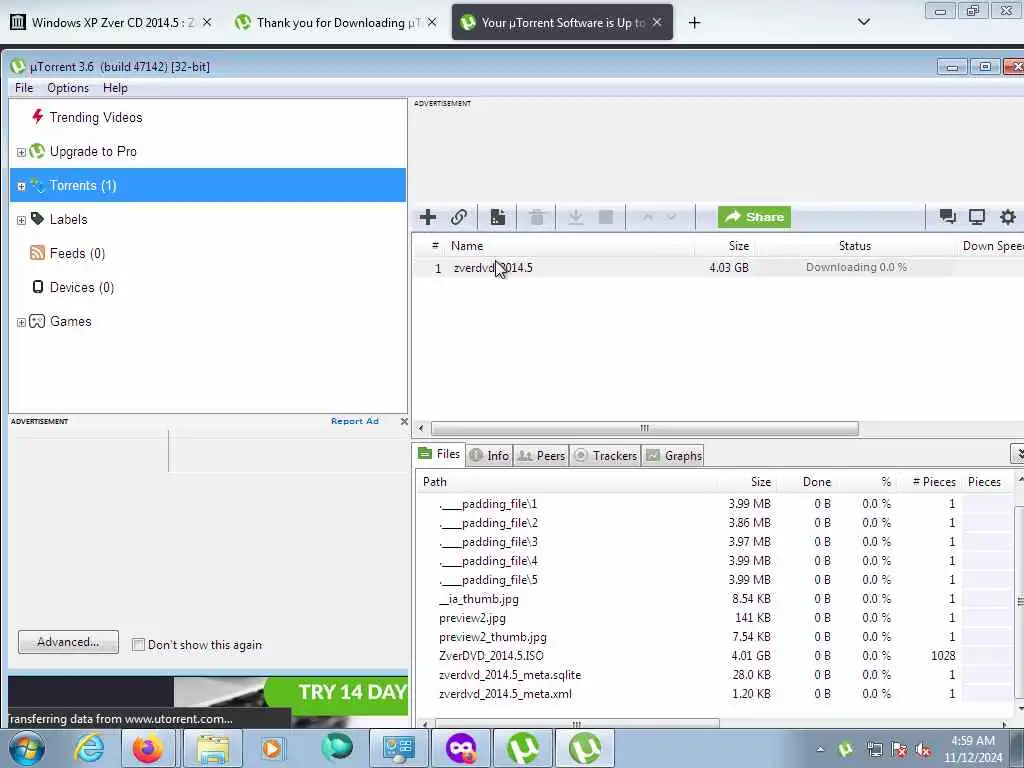The height and width of the screenshot is (768, 1024).
Task: Select ZverDVD_2014.5.ISO file row
Action: (715, 656)
